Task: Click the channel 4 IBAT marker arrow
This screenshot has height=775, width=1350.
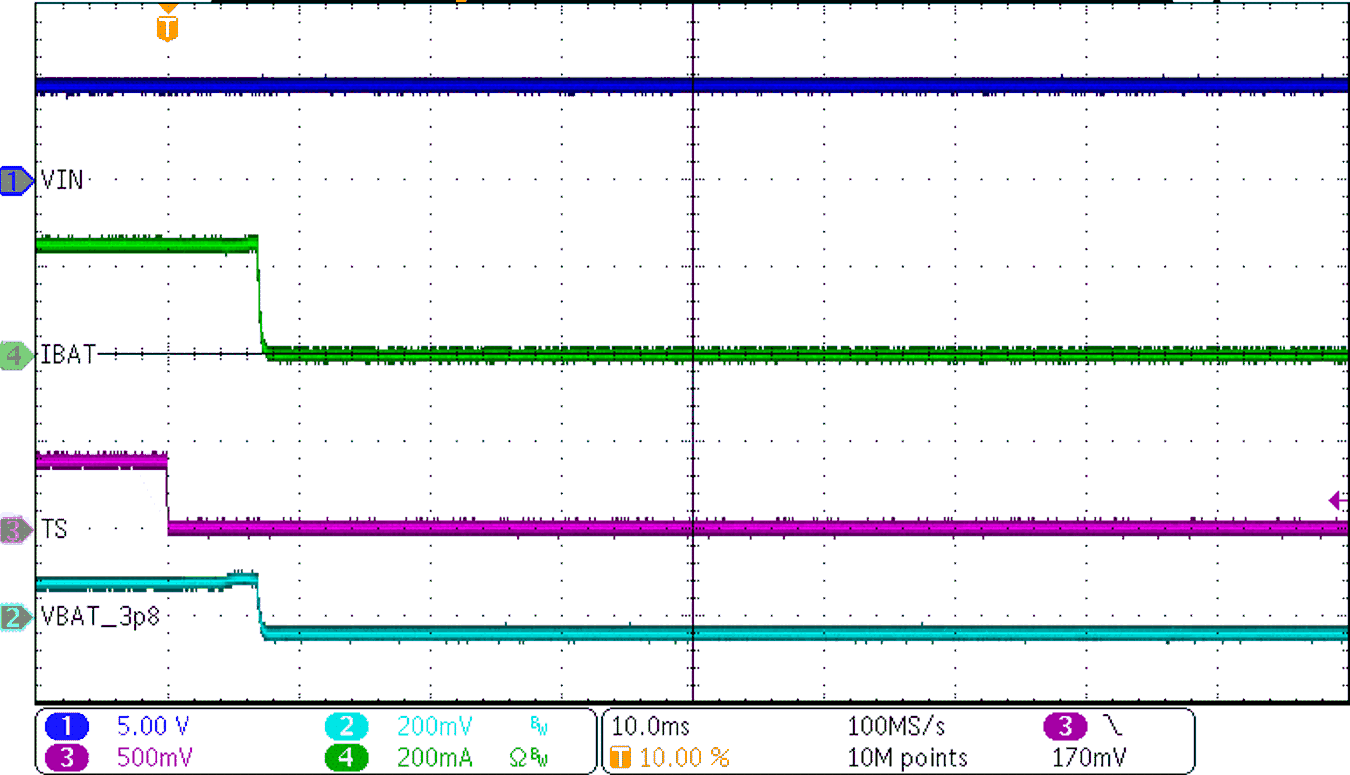Action: click(x=14, y=355)
